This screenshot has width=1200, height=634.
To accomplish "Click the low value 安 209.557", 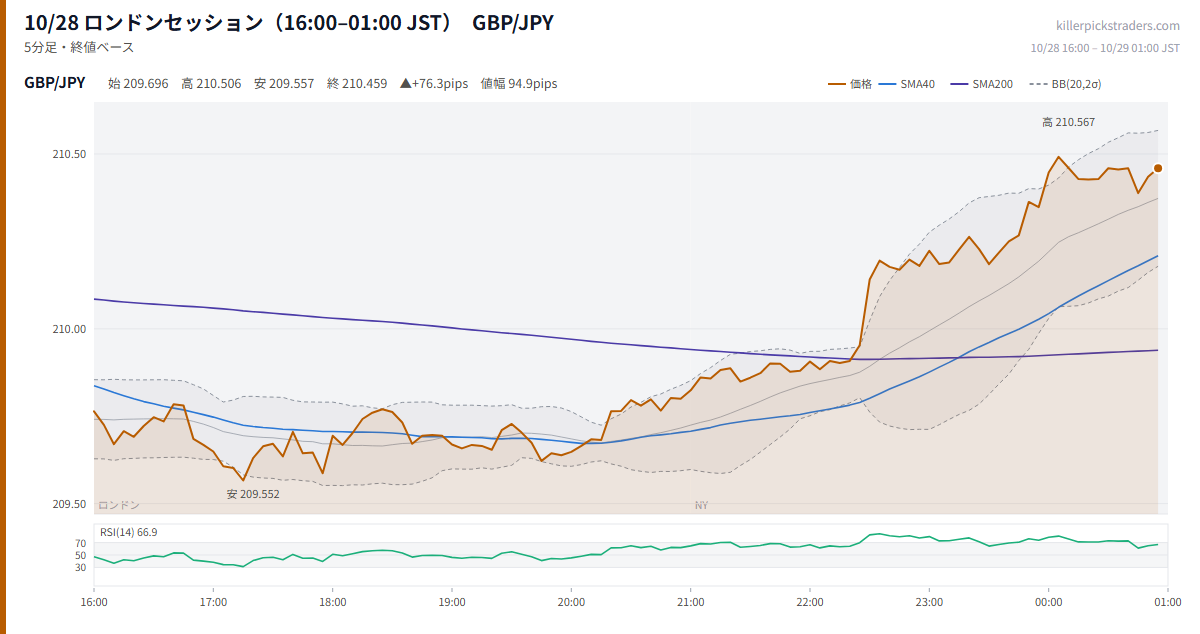I will pos(284,84).
